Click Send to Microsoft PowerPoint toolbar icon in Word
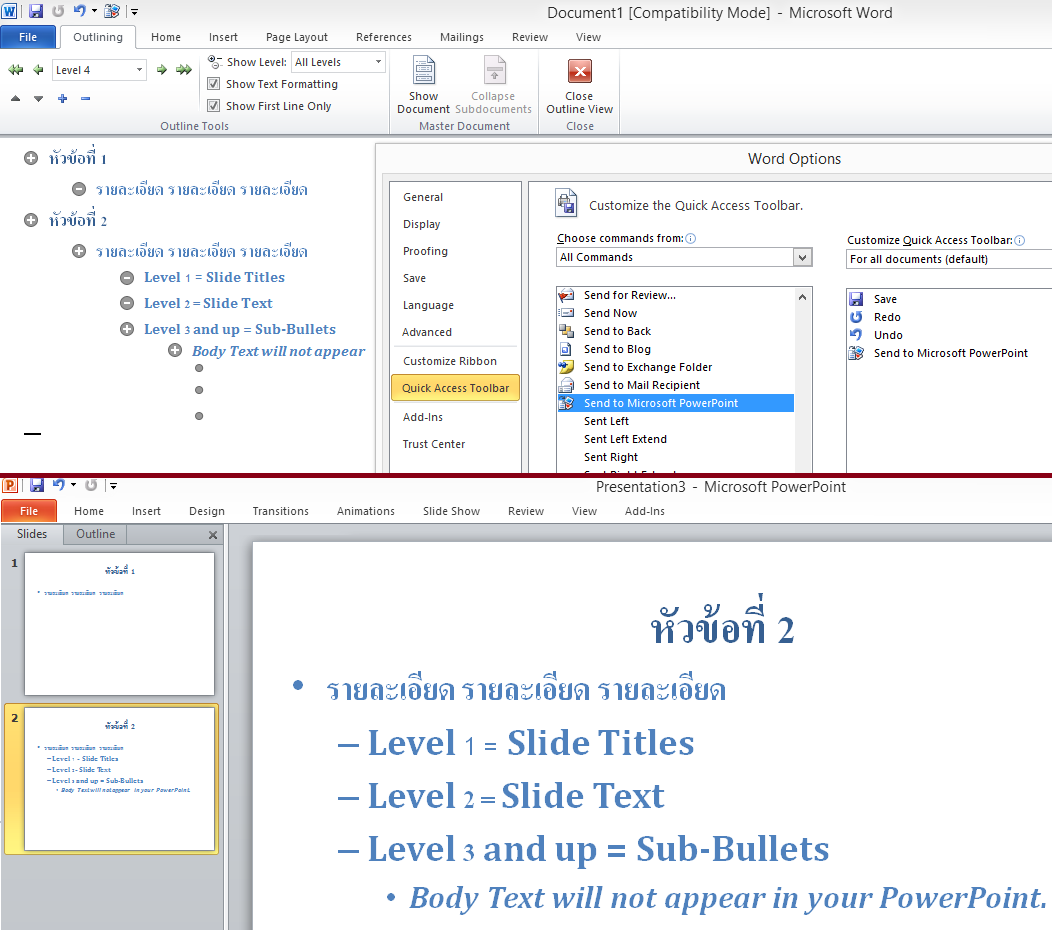 click(112, 11)
